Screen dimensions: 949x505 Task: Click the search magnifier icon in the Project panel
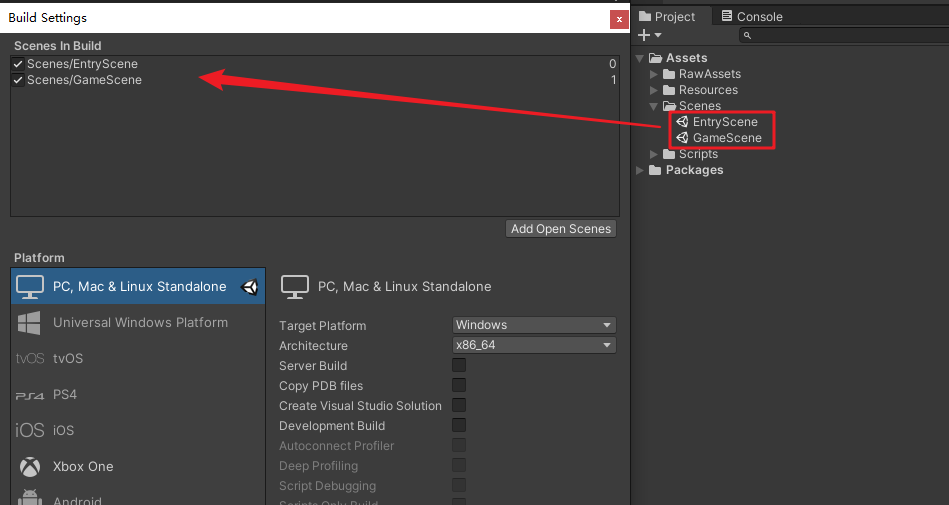click(x=747, y=36)
